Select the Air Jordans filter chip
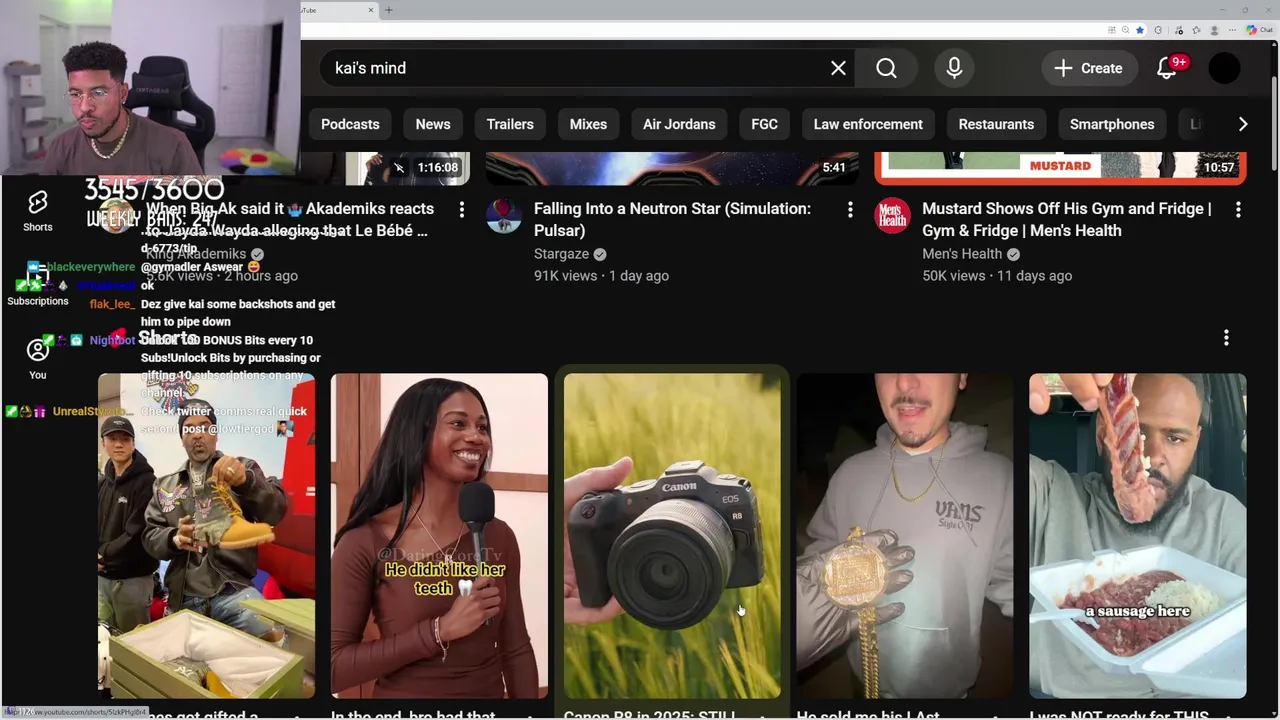 click(x=679, y=124)
